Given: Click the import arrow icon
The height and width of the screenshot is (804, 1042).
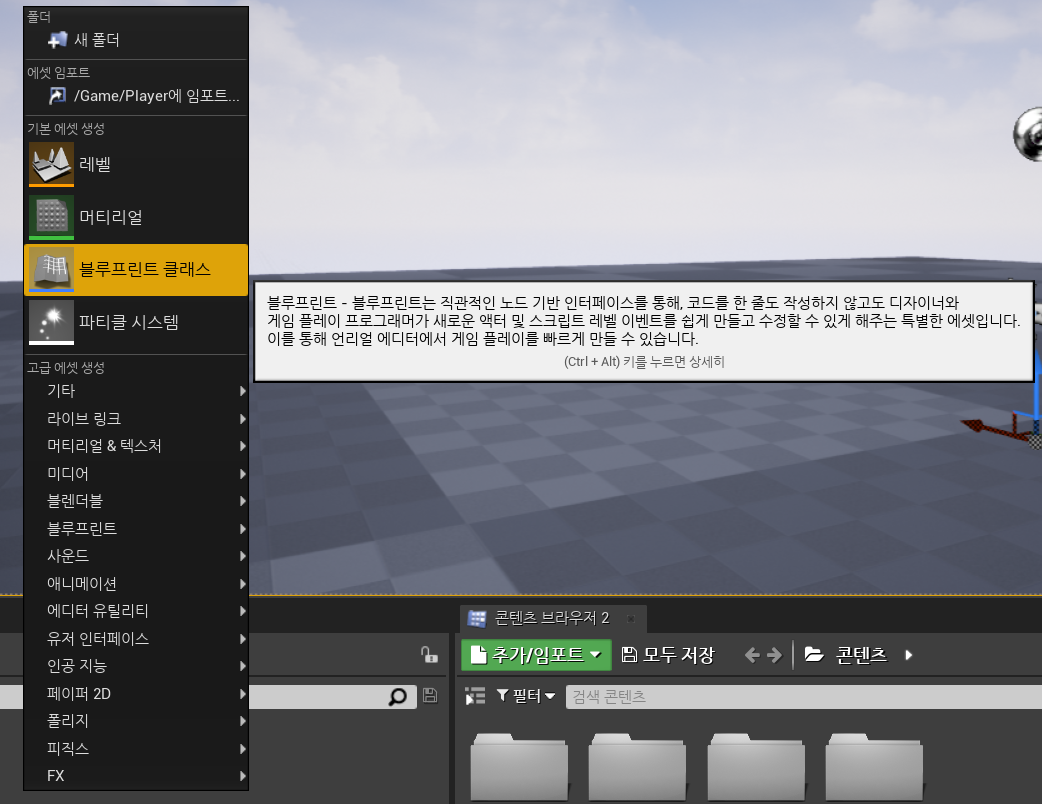Looking at the screenshot, I should click(57, 96).
